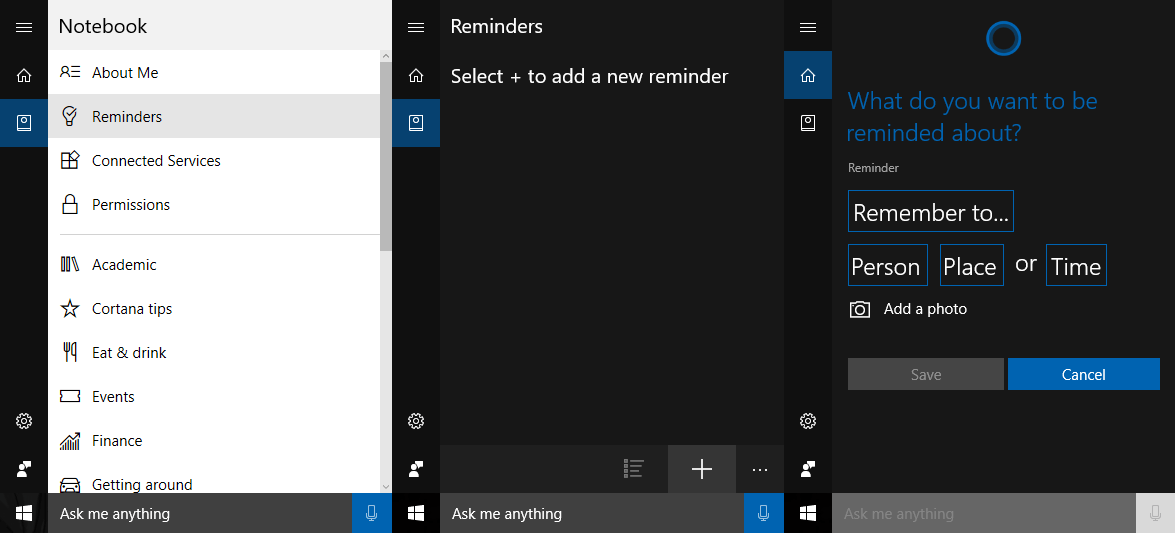
Task: Click Home icon in the new reminder panel sidebar
Action: [808, 75]
